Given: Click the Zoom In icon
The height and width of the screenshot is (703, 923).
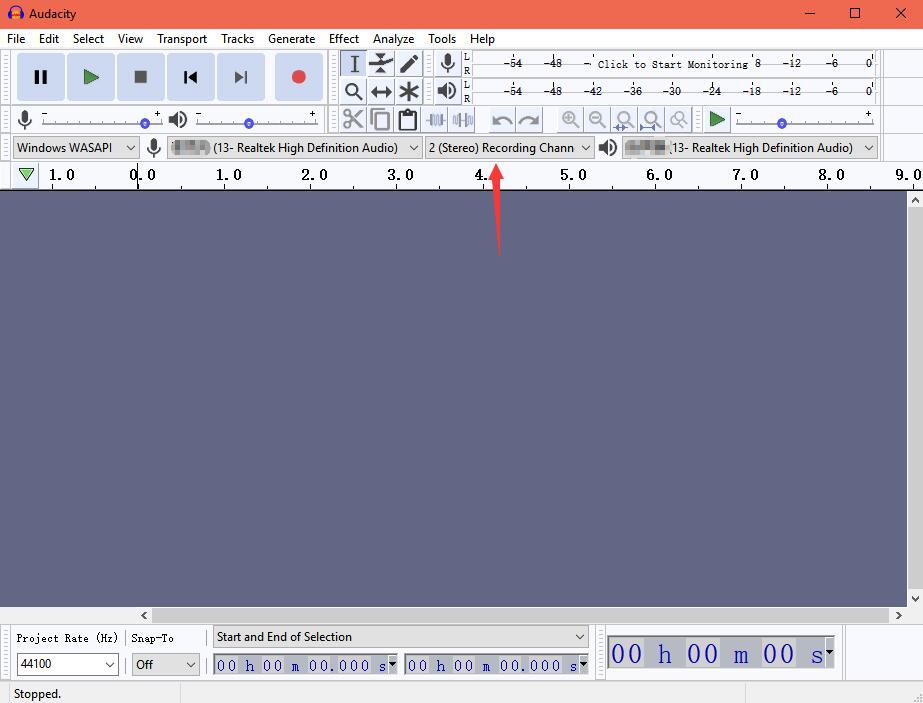Looking at the screenshot, I should click(569, 120).
